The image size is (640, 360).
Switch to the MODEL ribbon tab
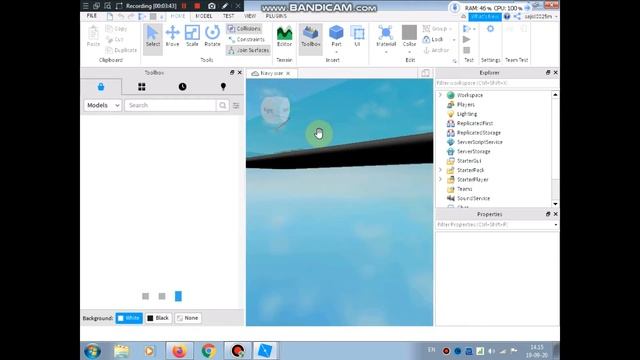(203, 16)
